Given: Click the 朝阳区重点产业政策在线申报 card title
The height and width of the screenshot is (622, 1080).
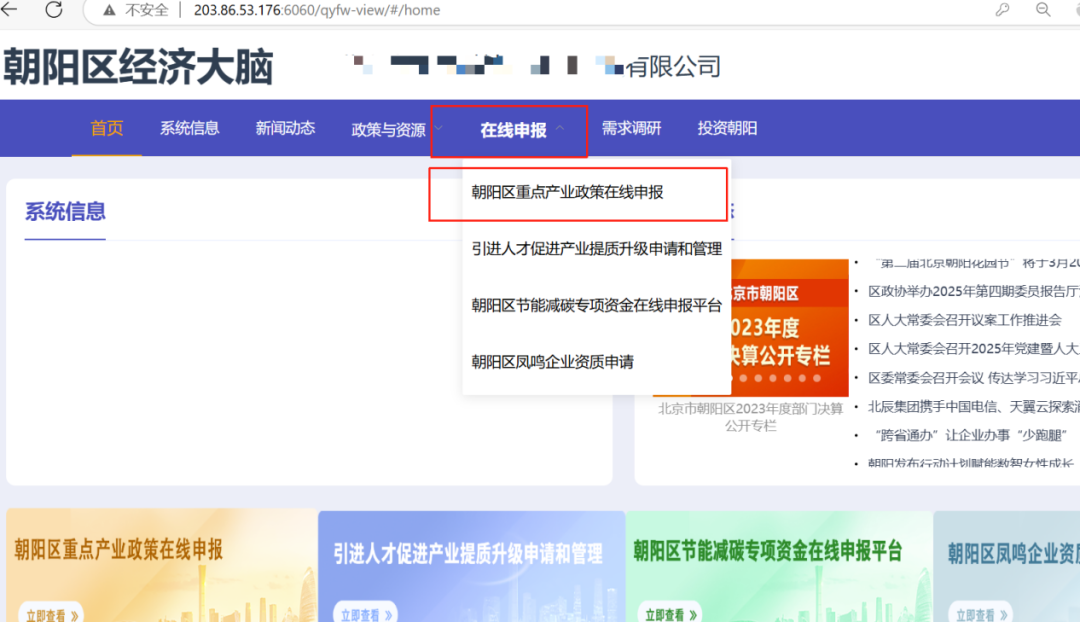Looking at the screenshot, I should [118, 550].
